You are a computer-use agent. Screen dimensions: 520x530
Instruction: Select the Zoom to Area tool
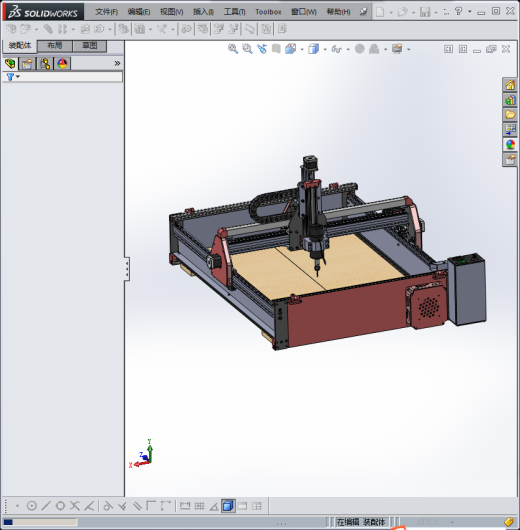click(247, 49)
